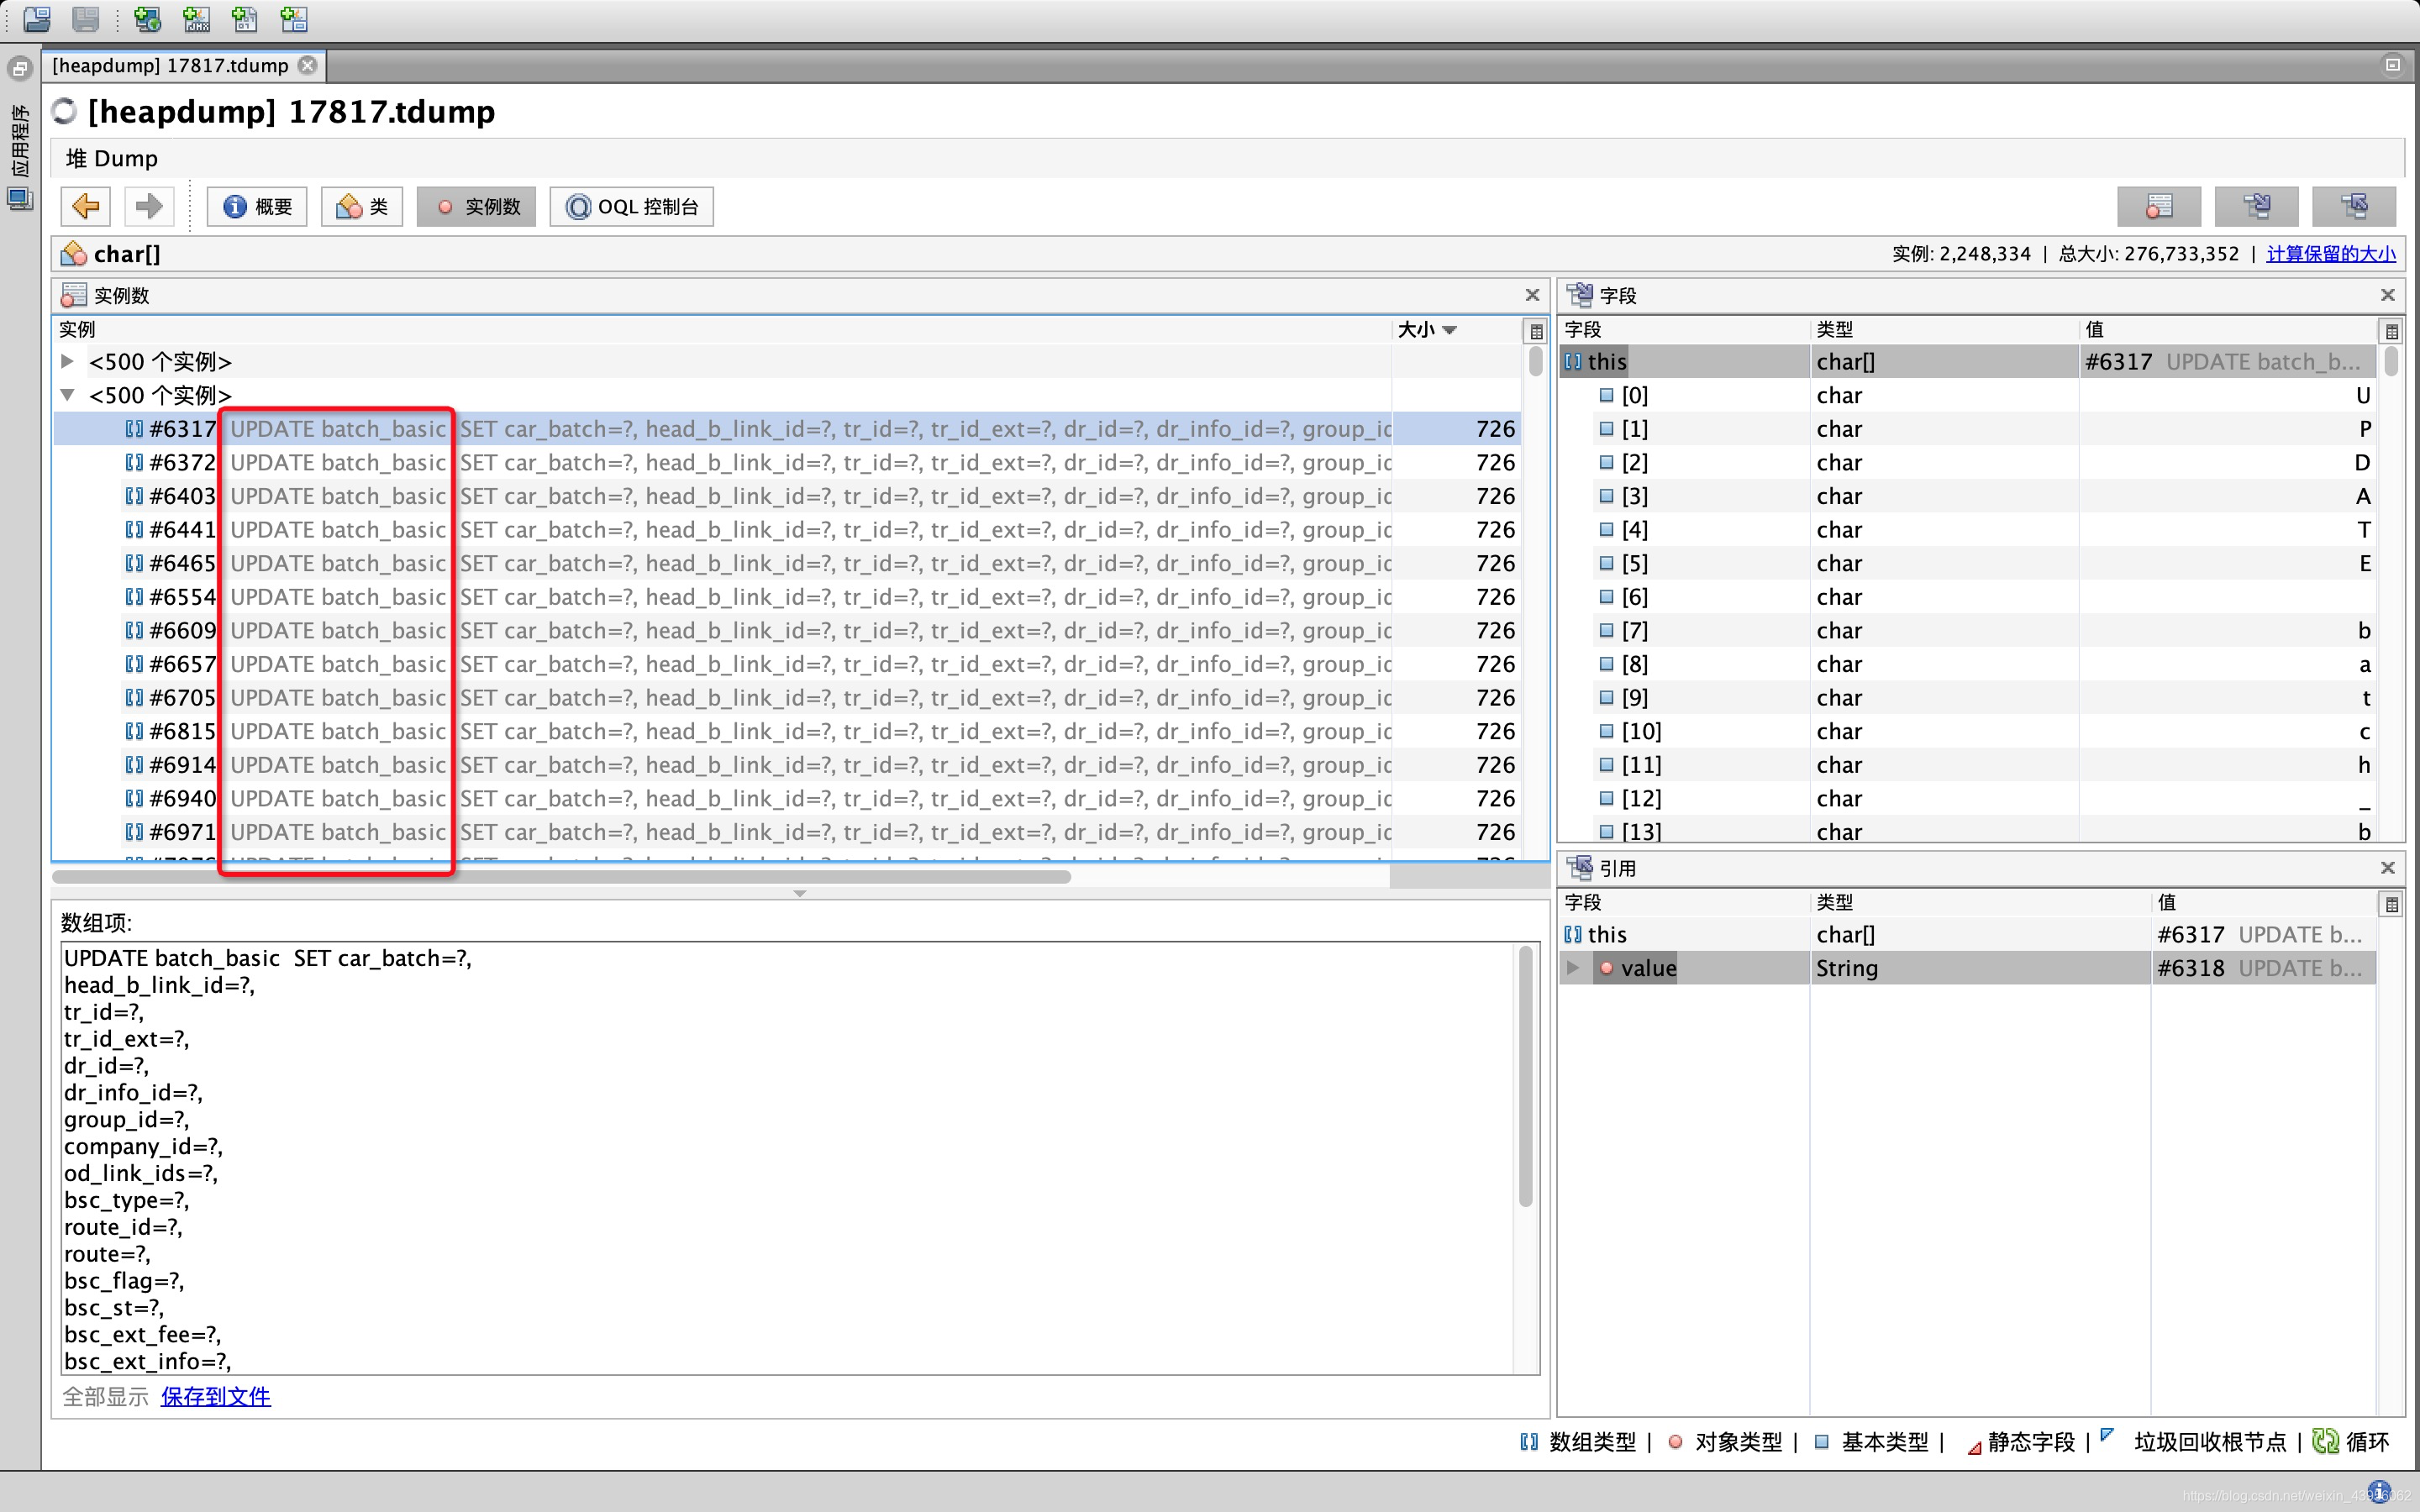
Task: Click horizontal scrollbar under instances list
Action: pyautogui.click(x=560, y=877)
